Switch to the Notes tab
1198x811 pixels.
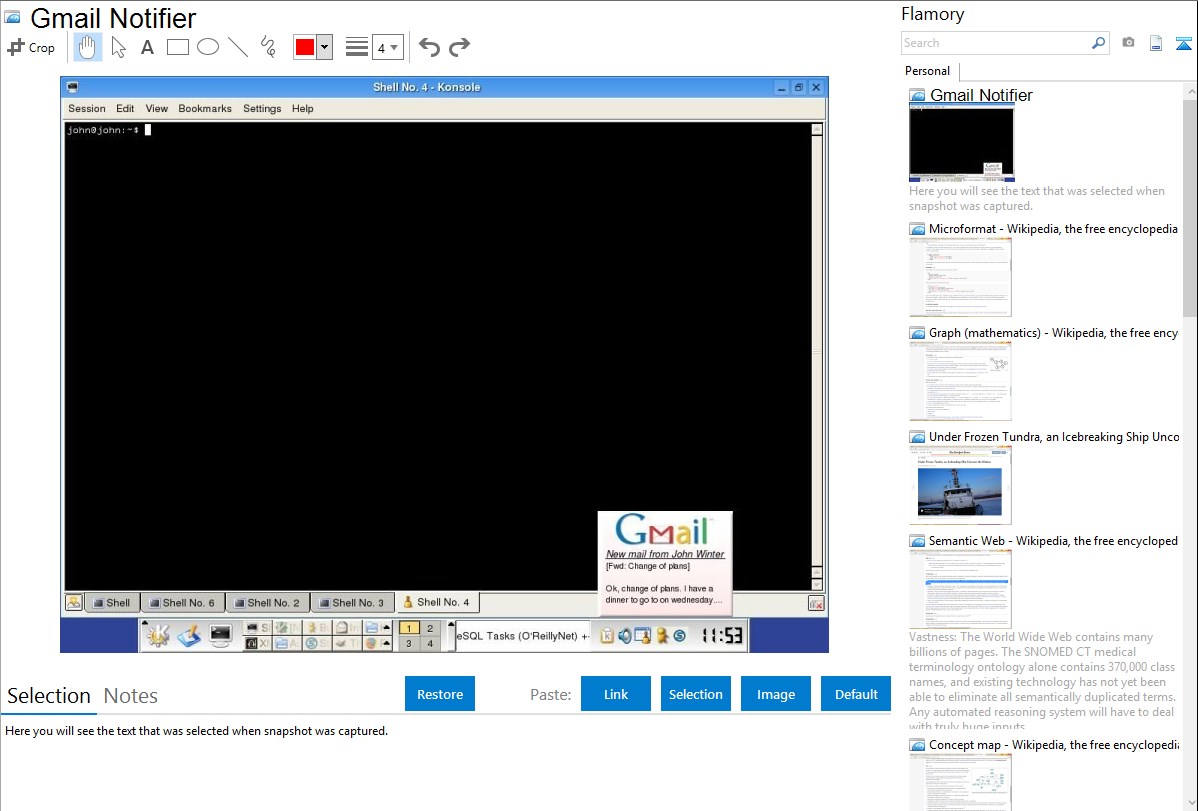click(131, 696)
